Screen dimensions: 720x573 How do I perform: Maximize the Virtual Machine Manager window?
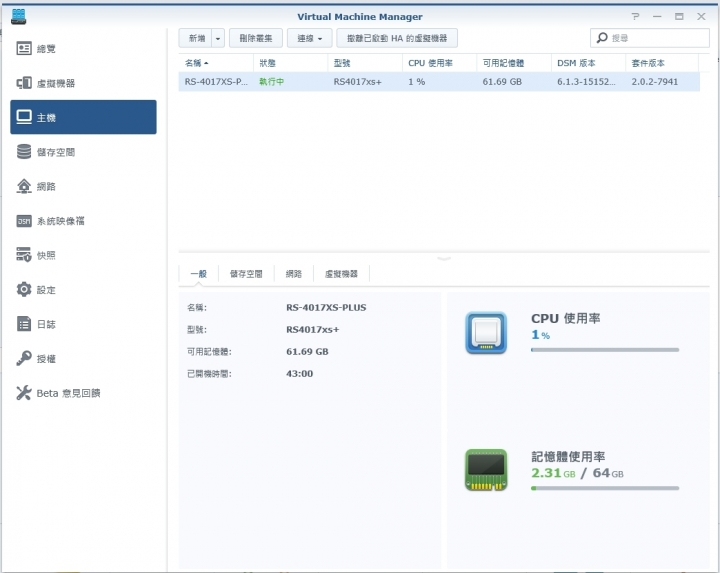tap(679, 17)
